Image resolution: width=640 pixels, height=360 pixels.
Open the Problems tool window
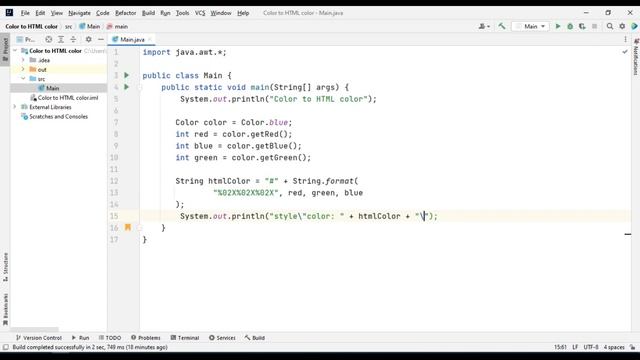(x=146, y=338)
